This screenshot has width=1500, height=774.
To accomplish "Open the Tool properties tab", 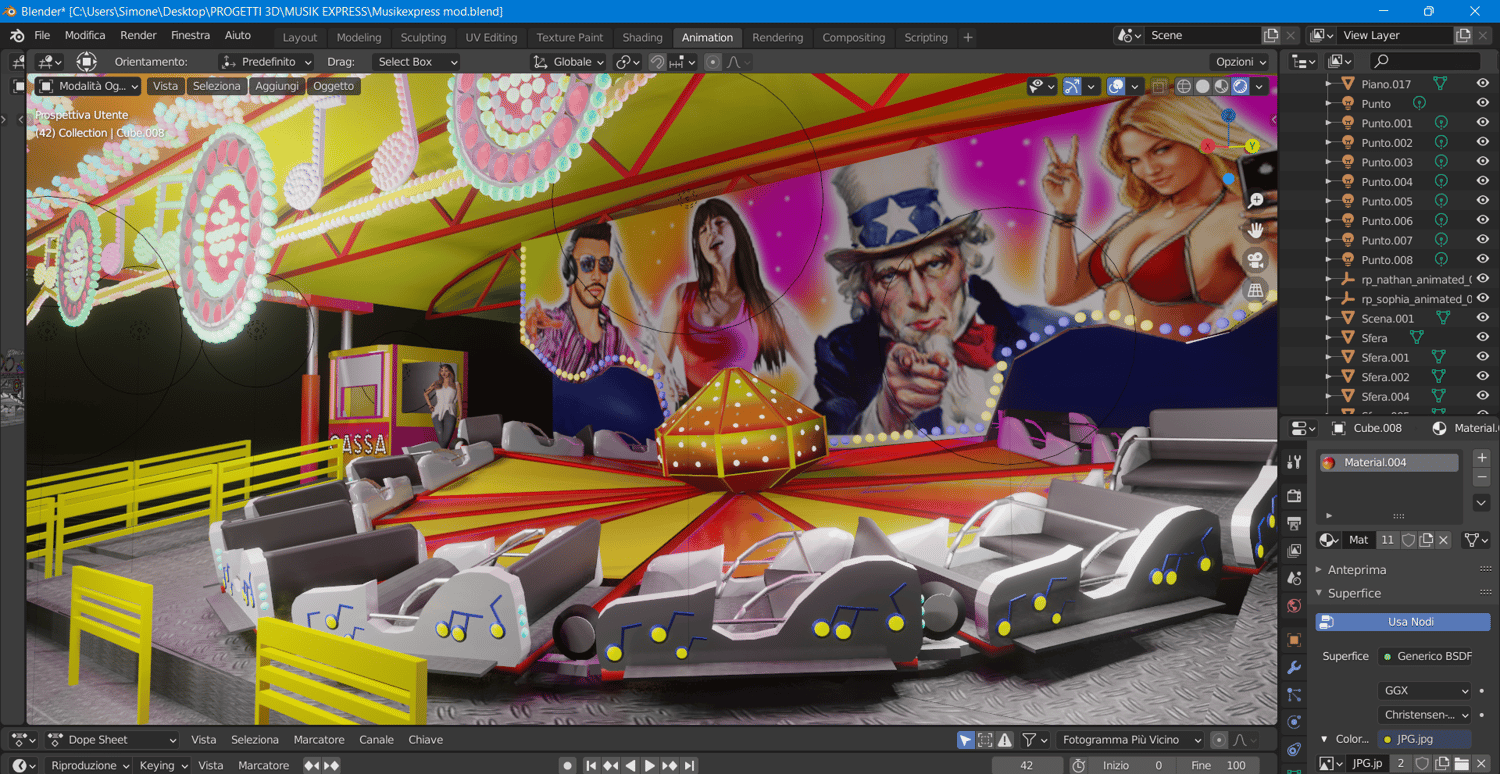I will (x=1294, y=462).
